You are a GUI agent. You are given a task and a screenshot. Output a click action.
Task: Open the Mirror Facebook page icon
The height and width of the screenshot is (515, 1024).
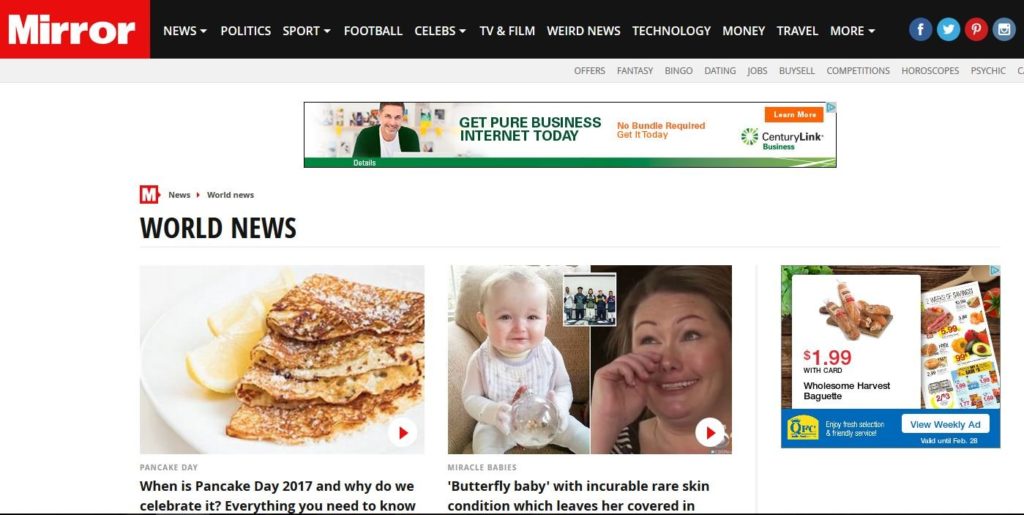[920, 29]
